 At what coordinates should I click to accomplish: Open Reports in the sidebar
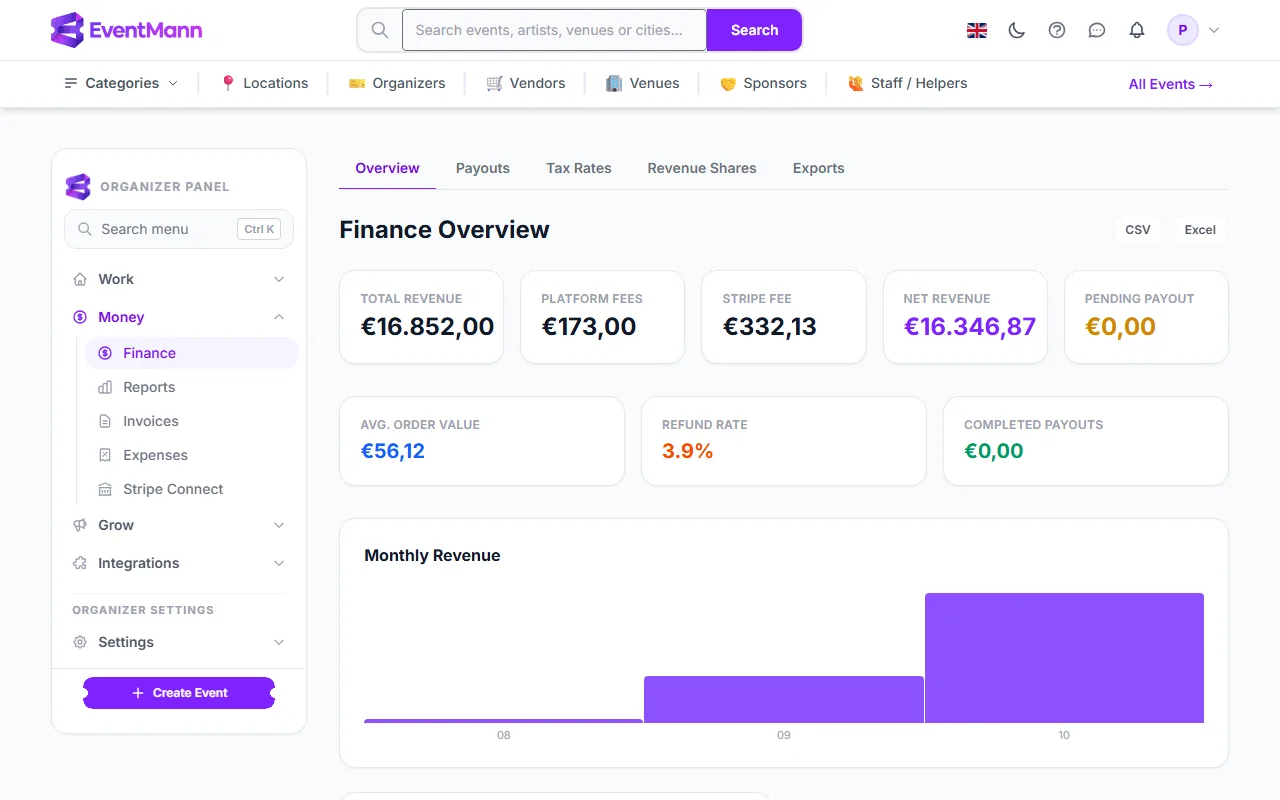[191, 387]
